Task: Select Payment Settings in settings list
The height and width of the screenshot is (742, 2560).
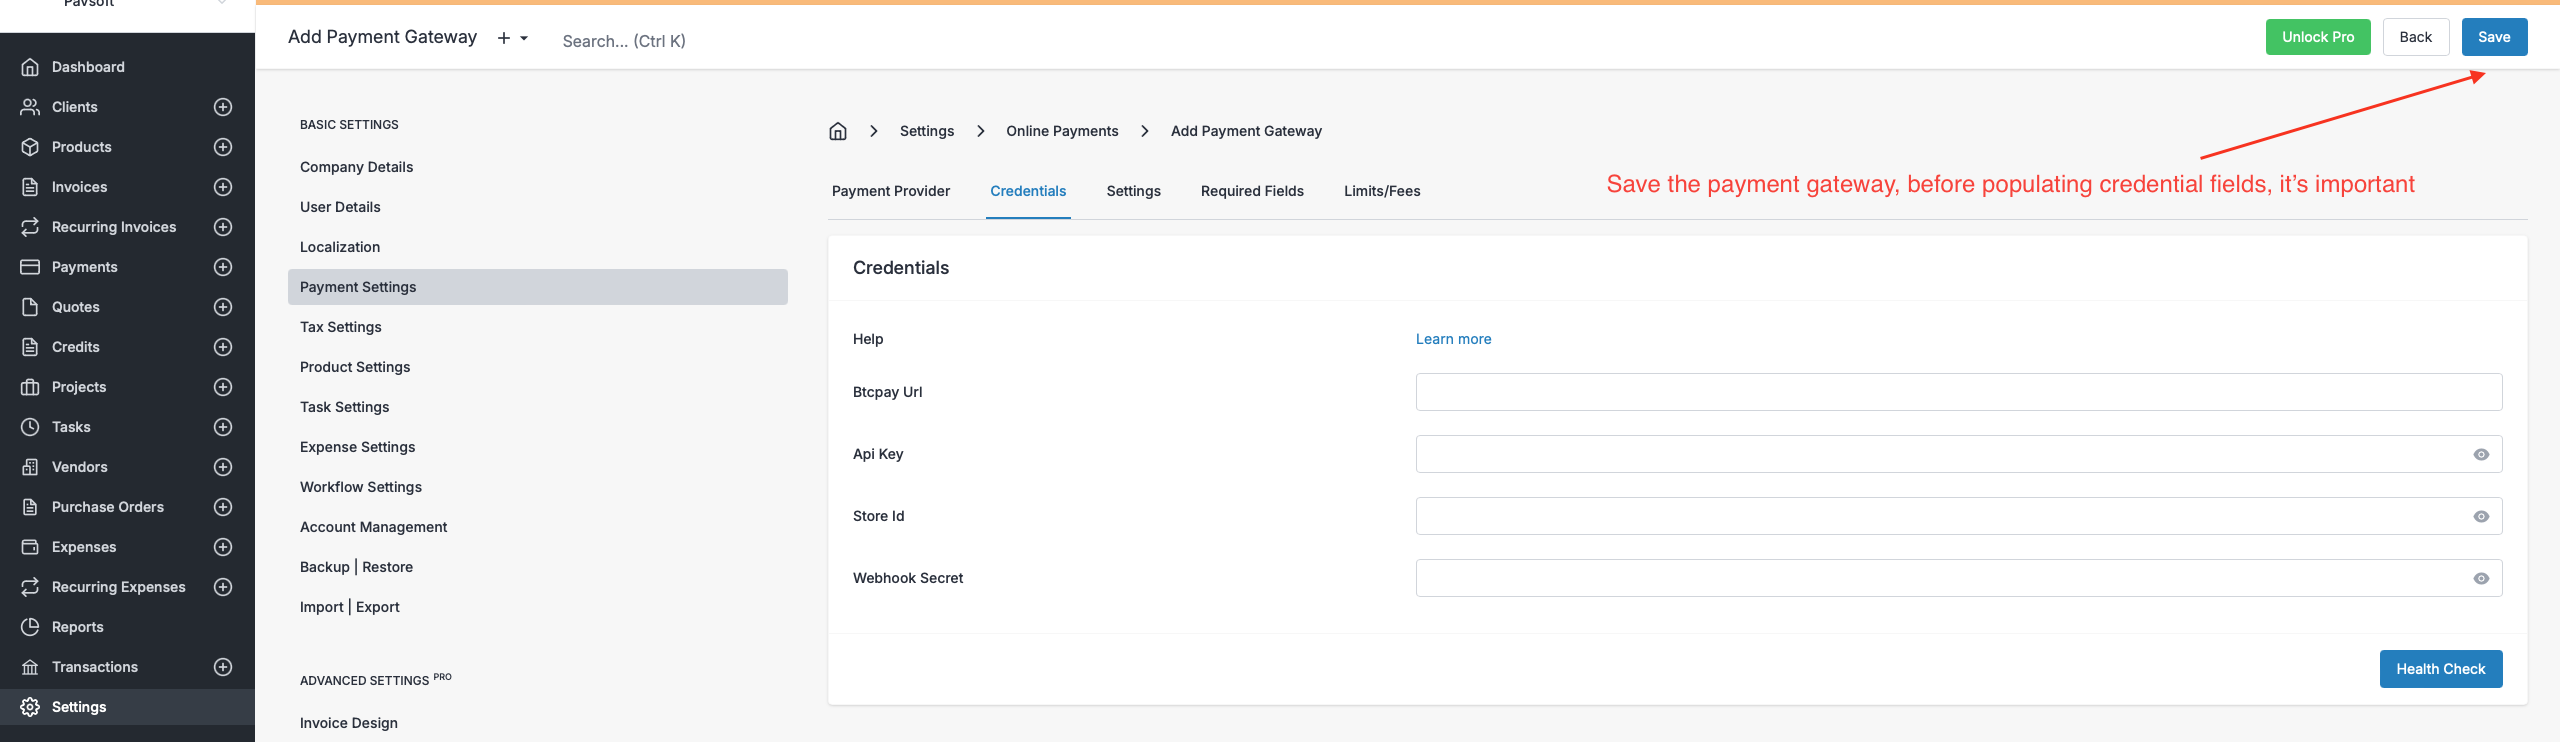Action: (x=538, y=287)
